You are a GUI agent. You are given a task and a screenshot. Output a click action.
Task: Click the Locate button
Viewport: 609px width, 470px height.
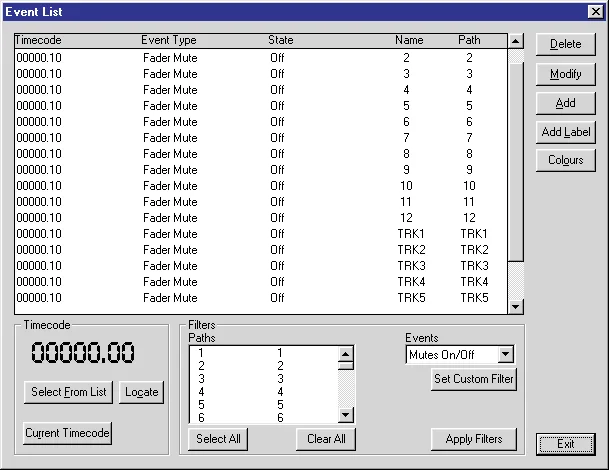tap(141, 392)
